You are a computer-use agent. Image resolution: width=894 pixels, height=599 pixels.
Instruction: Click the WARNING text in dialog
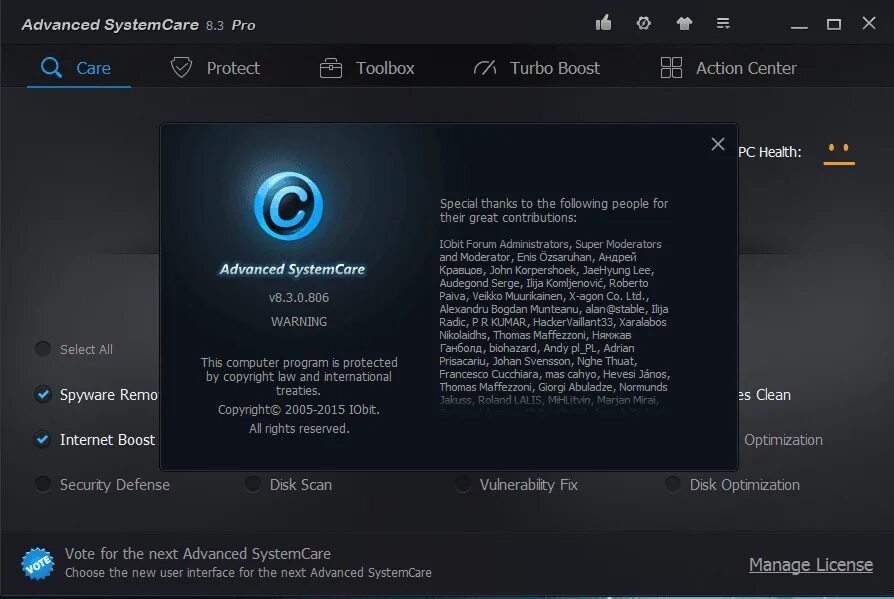coord(299,321)
